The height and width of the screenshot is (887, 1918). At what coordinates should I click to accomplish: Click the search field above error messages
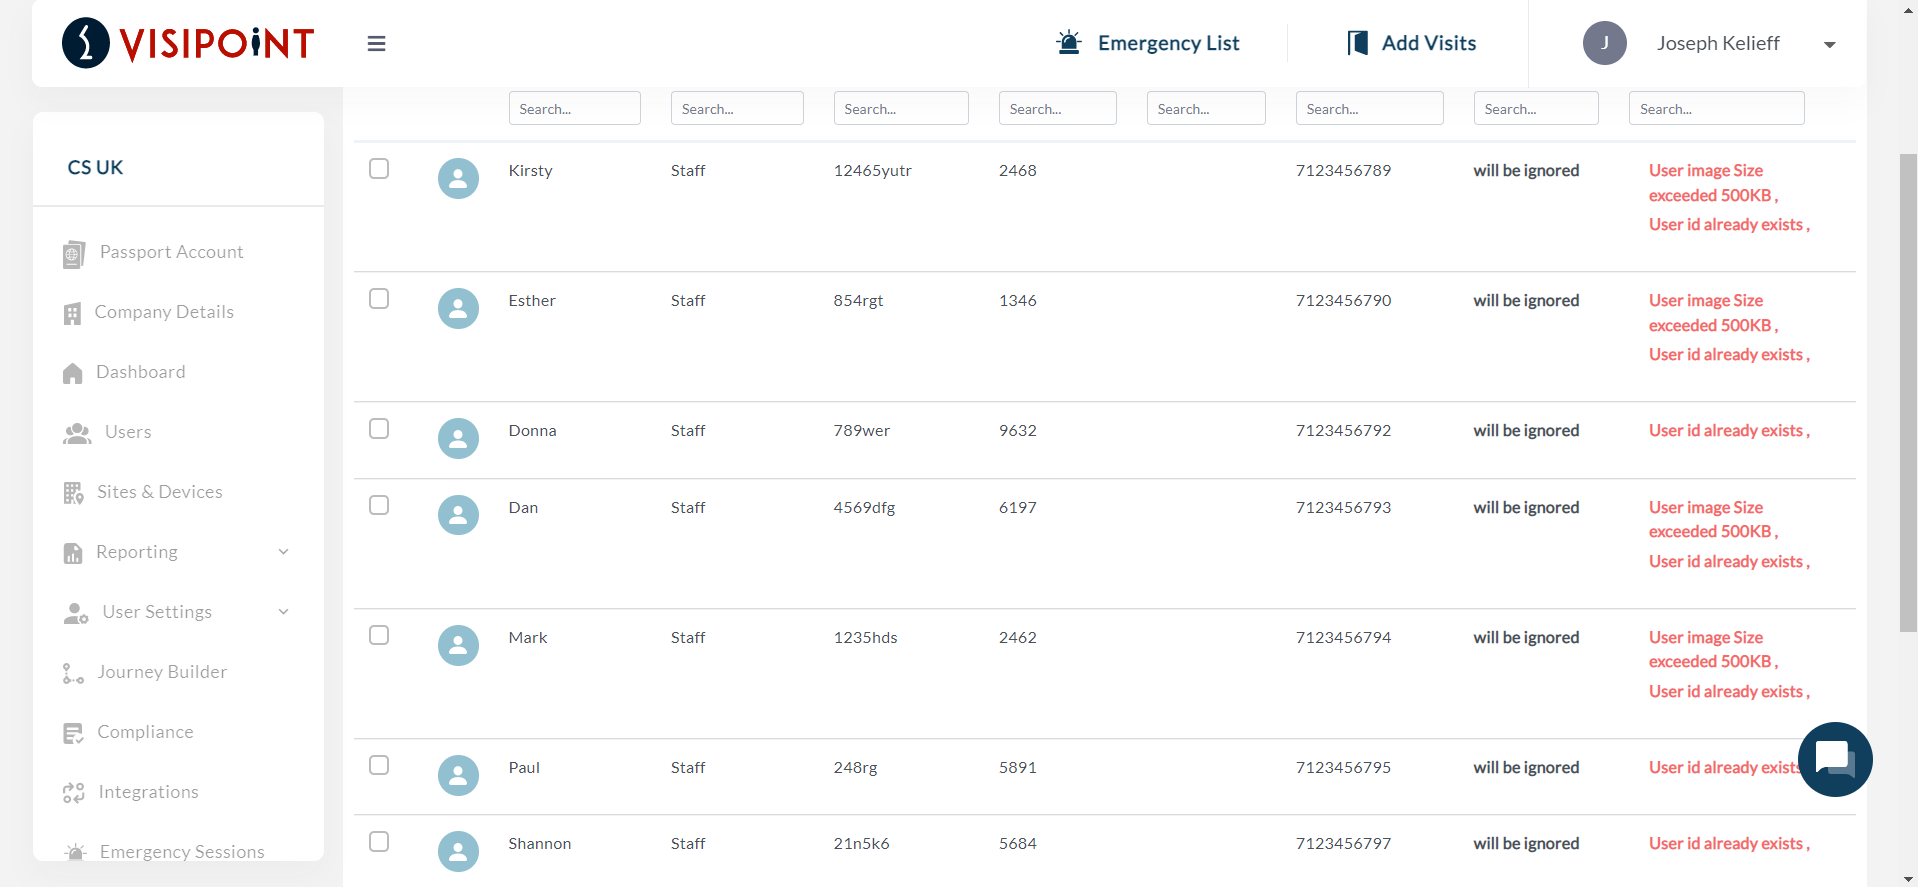point(1716,108)
